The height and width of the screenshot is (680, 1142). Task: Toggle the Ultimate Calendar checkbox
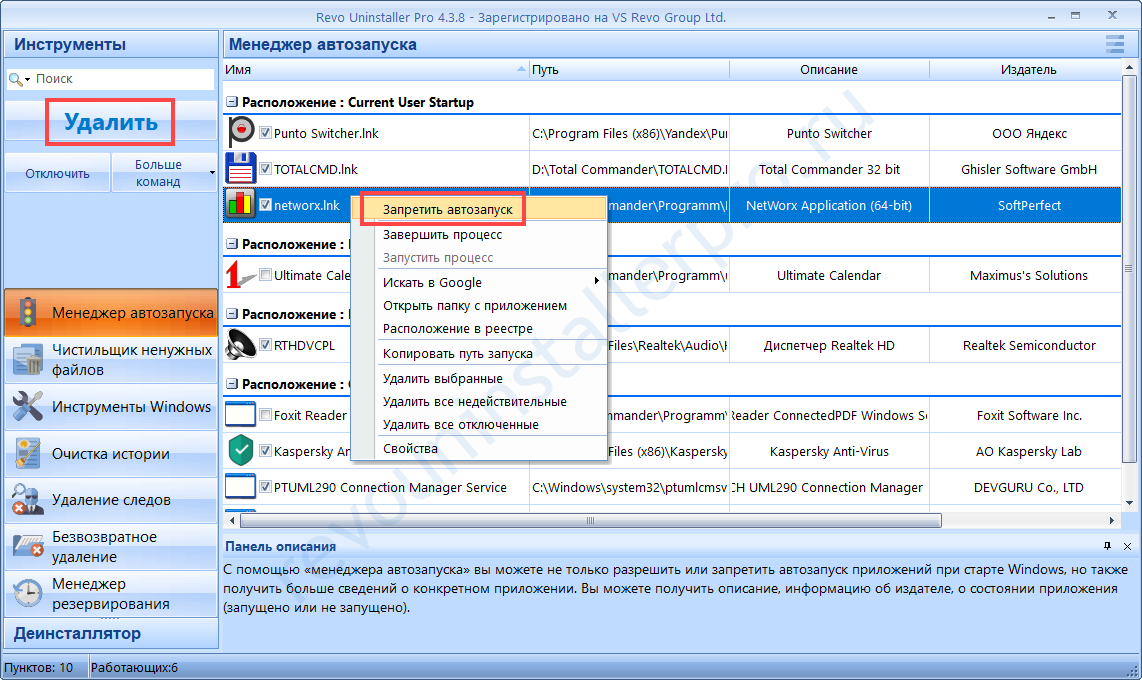(266, 274)
